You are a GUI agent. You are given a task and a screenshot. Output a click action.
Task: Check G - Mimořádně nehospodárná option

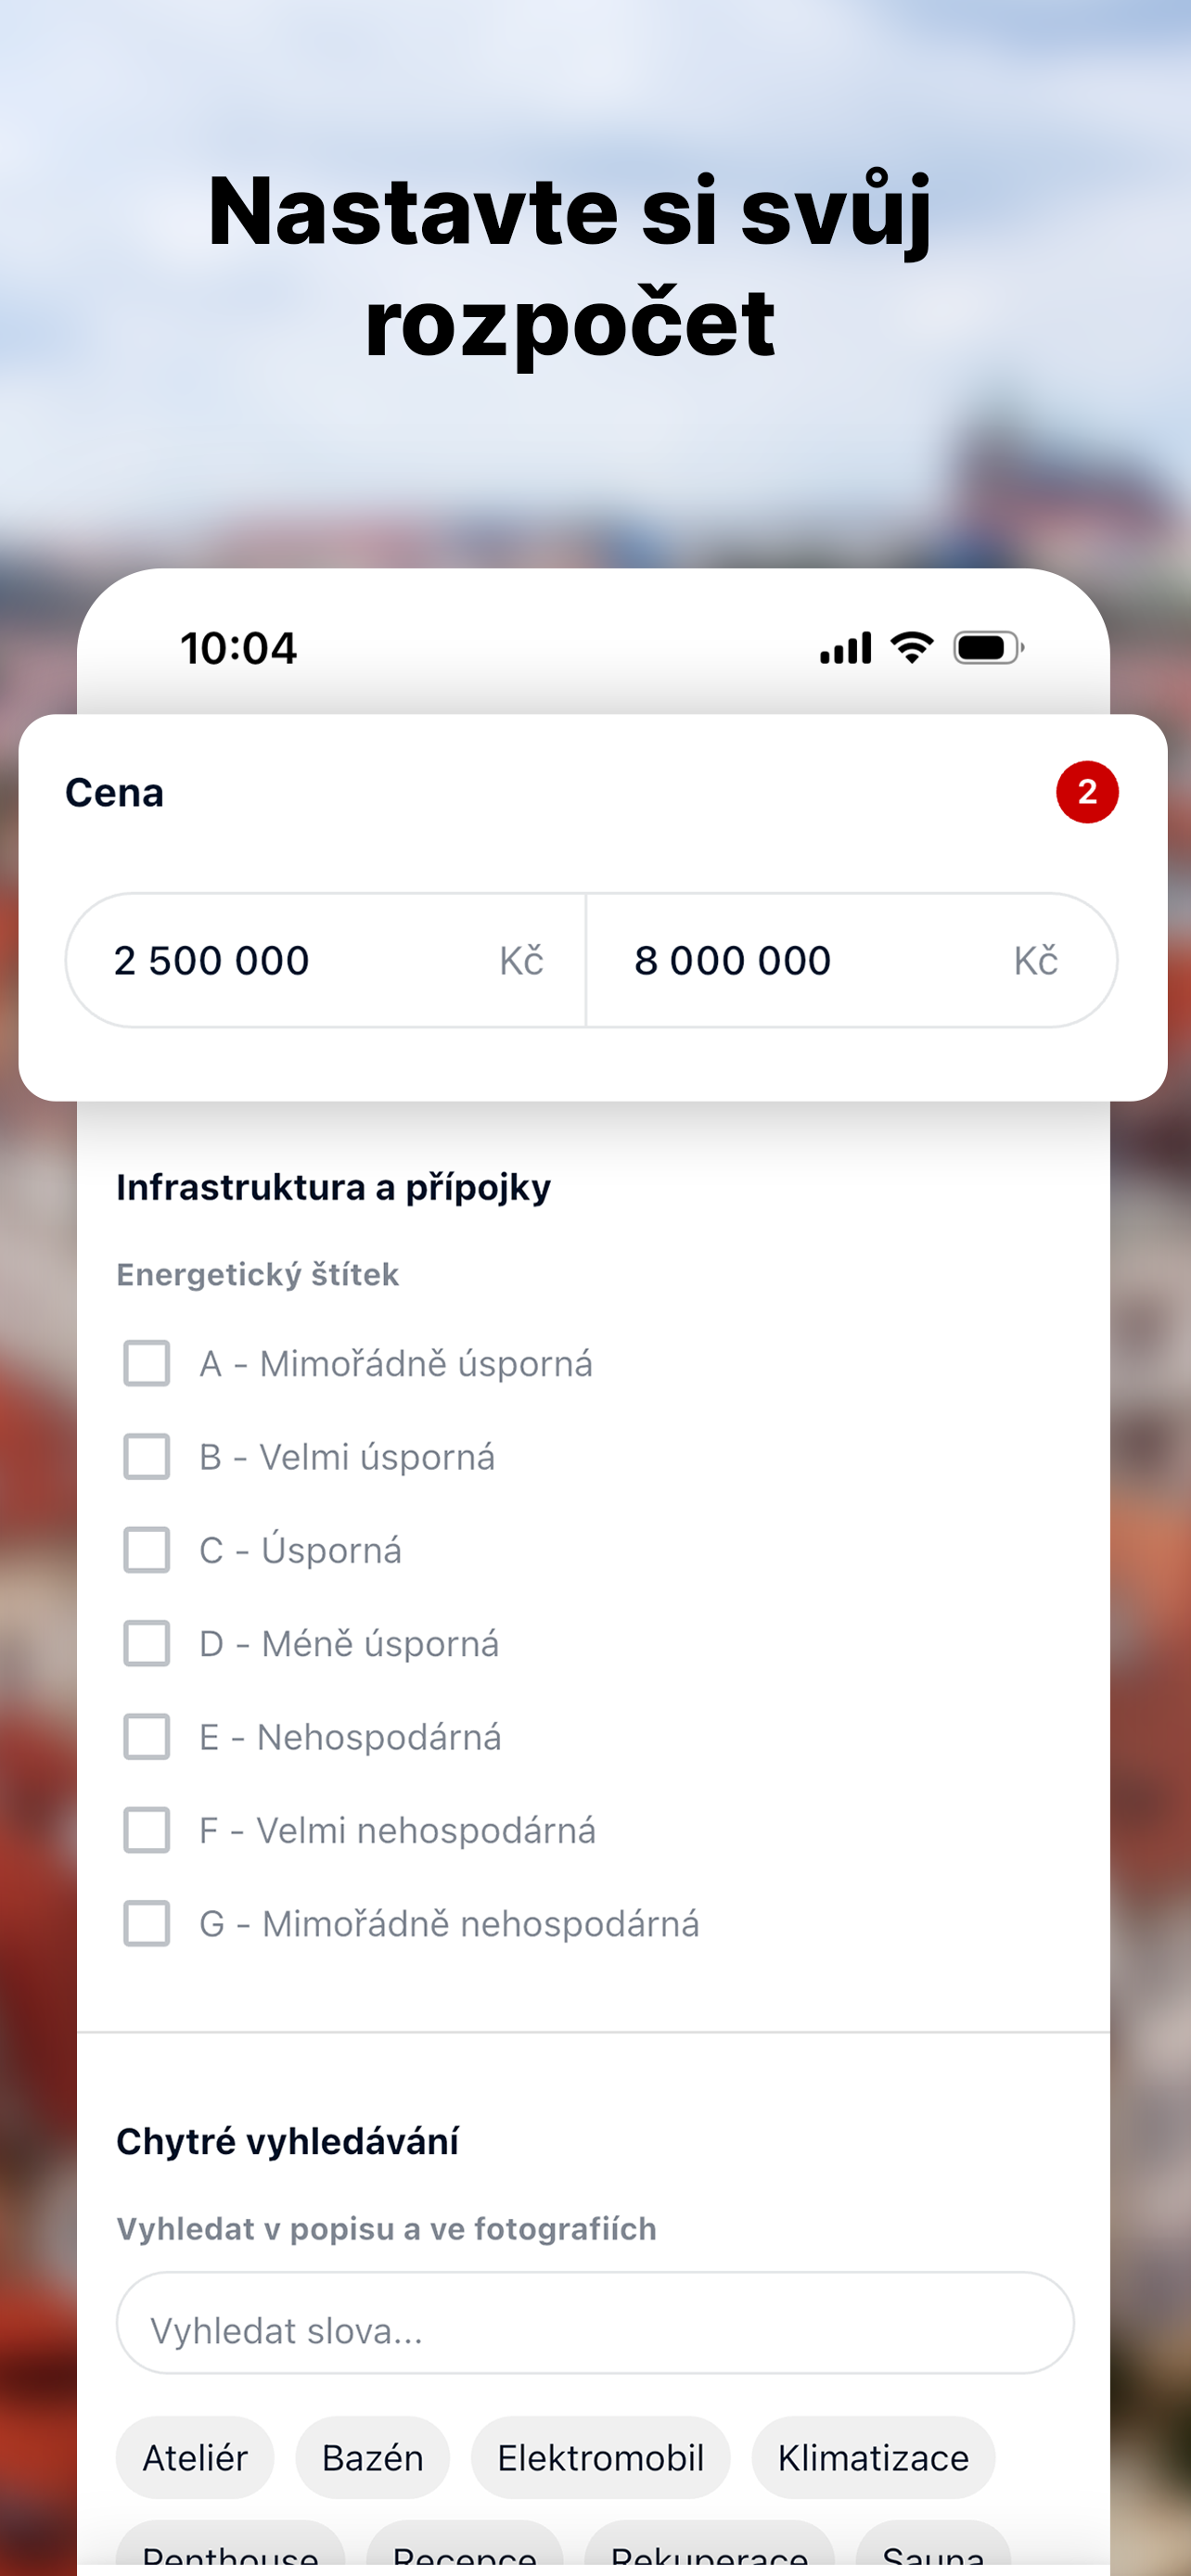point(146,1923)
